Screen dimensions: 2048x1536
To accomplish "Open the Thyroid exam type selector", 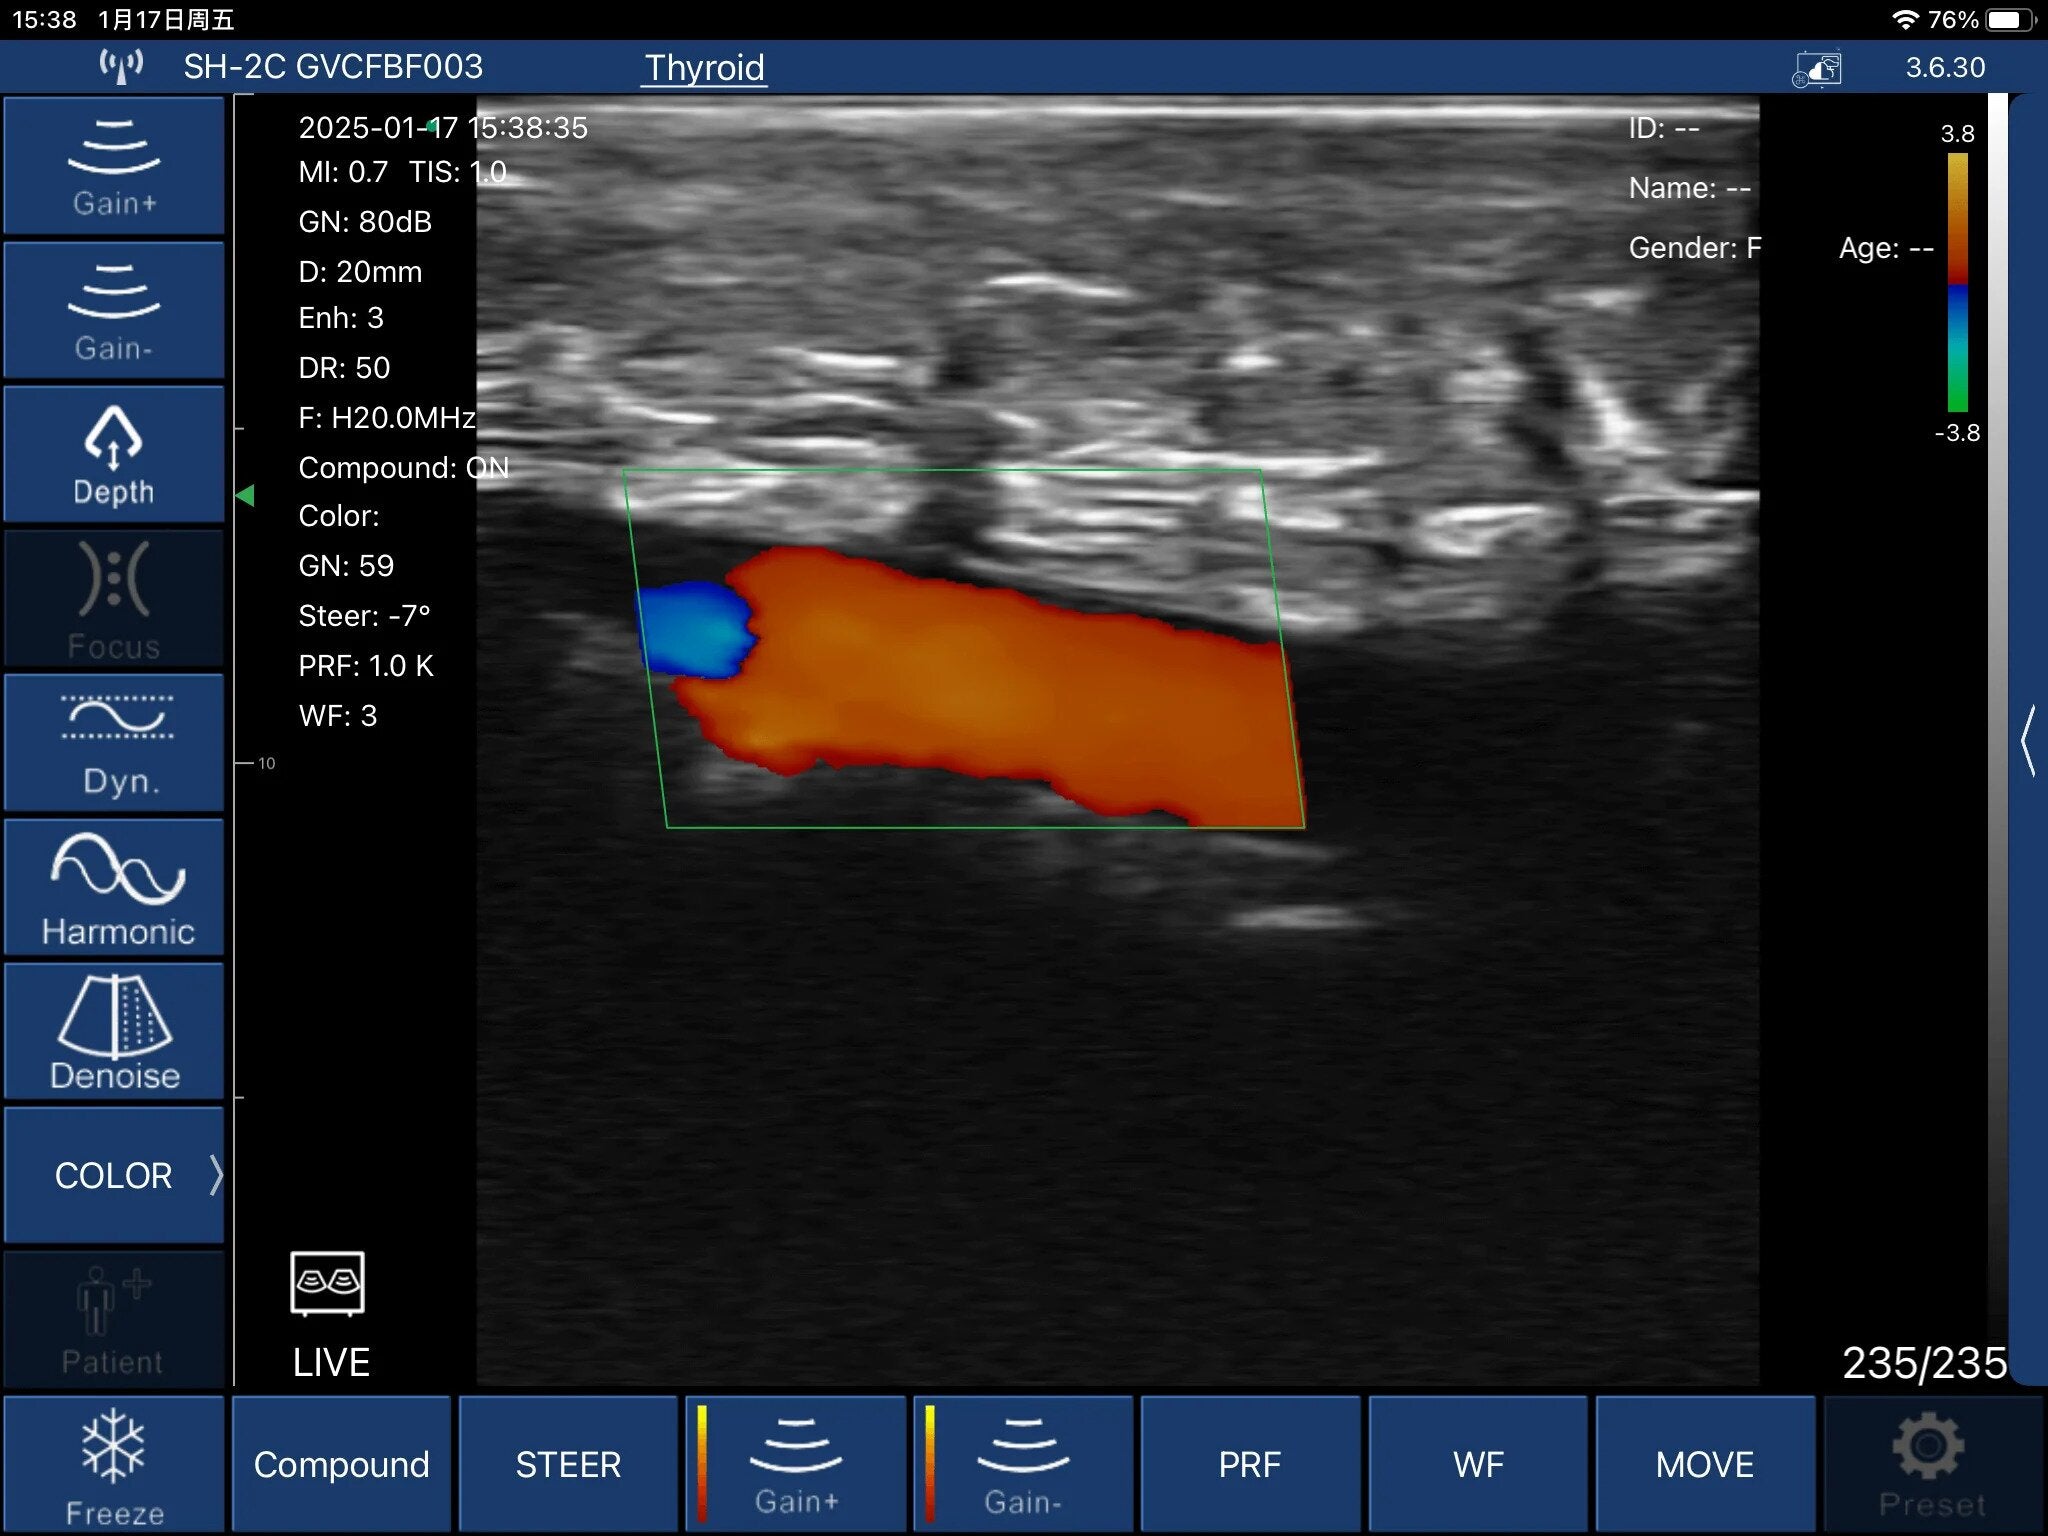I will pos(704,68).
